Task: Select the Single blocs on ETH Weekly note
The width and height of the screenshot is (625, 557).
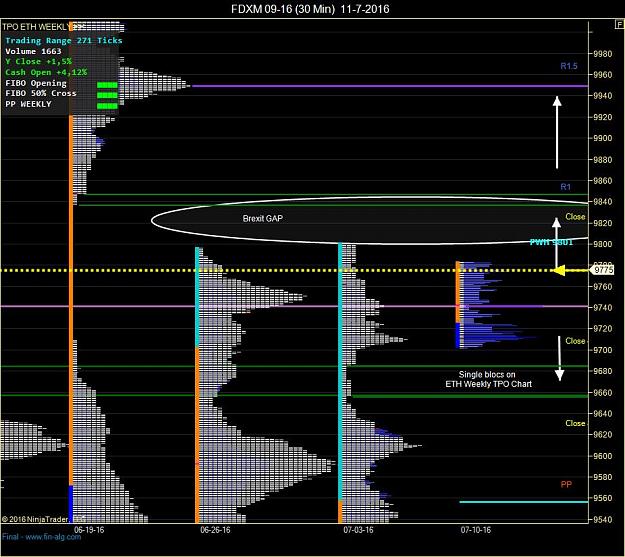Action: (x=488, y=379)
